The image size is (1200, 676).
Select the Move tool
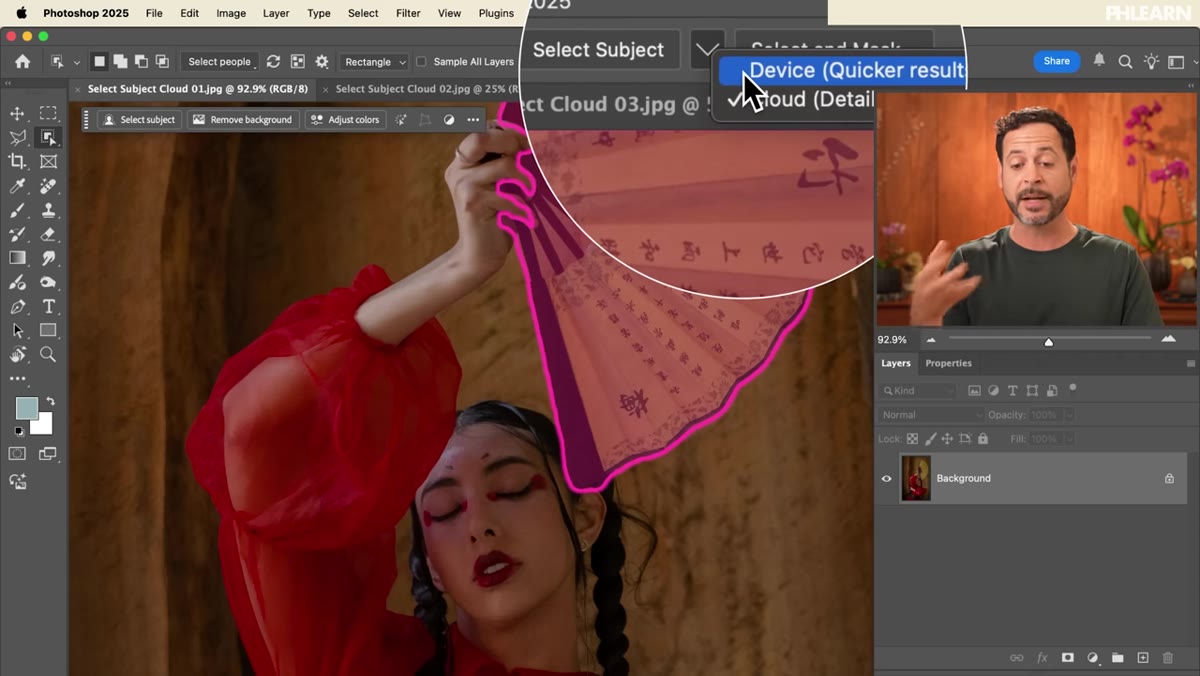click(x=17, y=113)
